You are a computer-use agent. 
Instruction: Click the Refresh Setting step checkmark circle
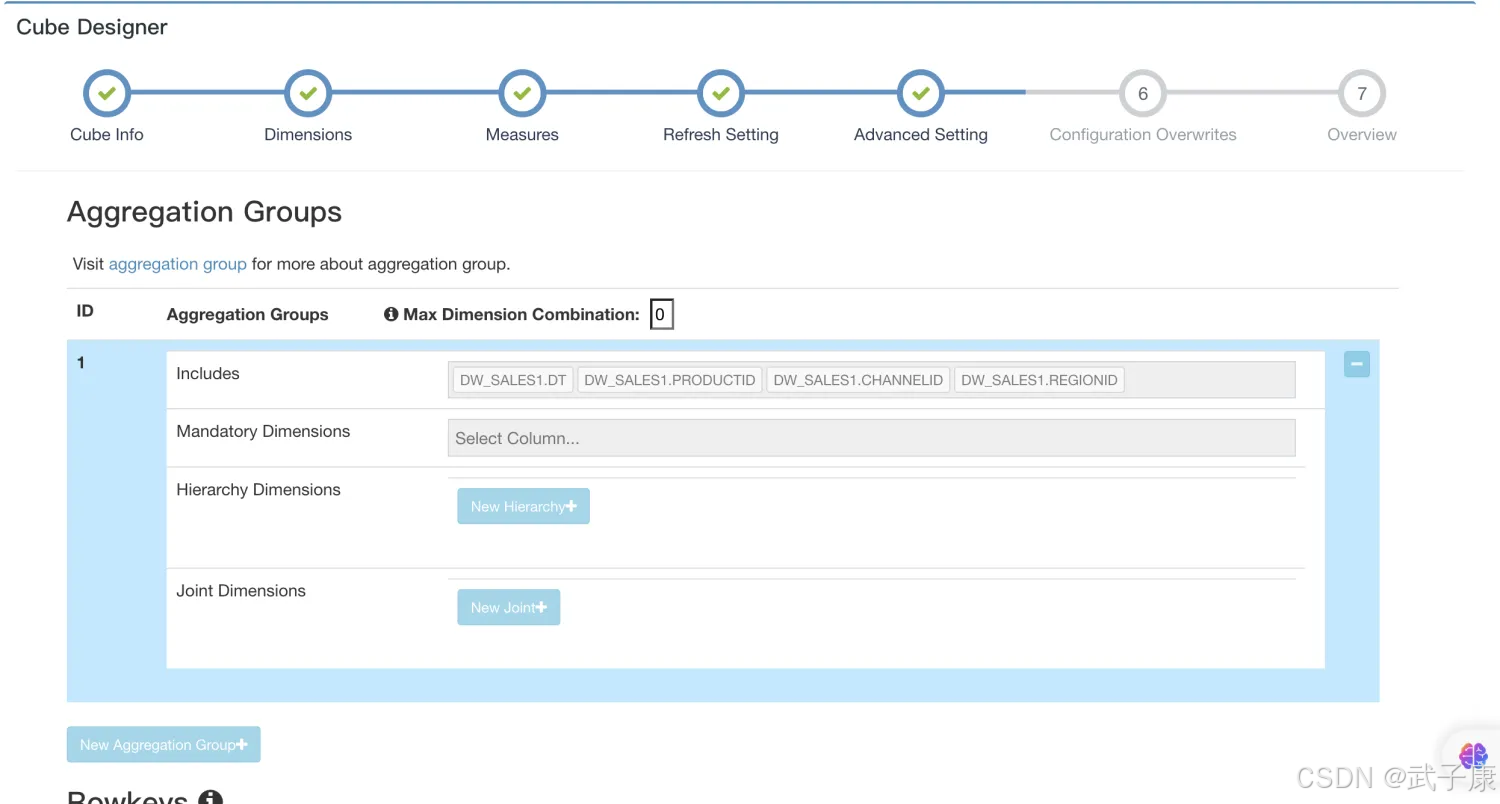click(720, 94)
